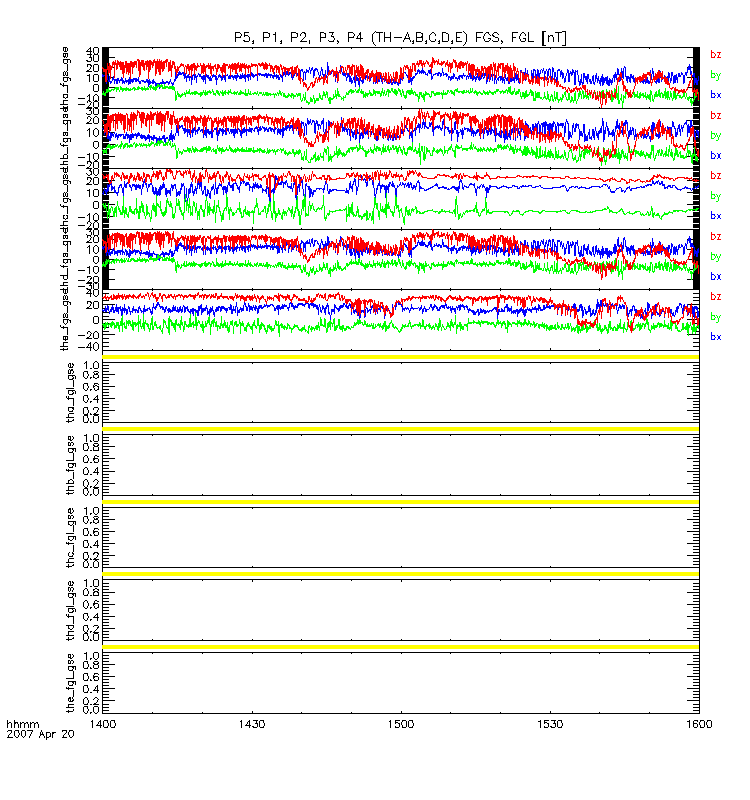Click the thb_fgl_gse y-axis label
This screenshot has width=750, height=800.
point(70,465)
